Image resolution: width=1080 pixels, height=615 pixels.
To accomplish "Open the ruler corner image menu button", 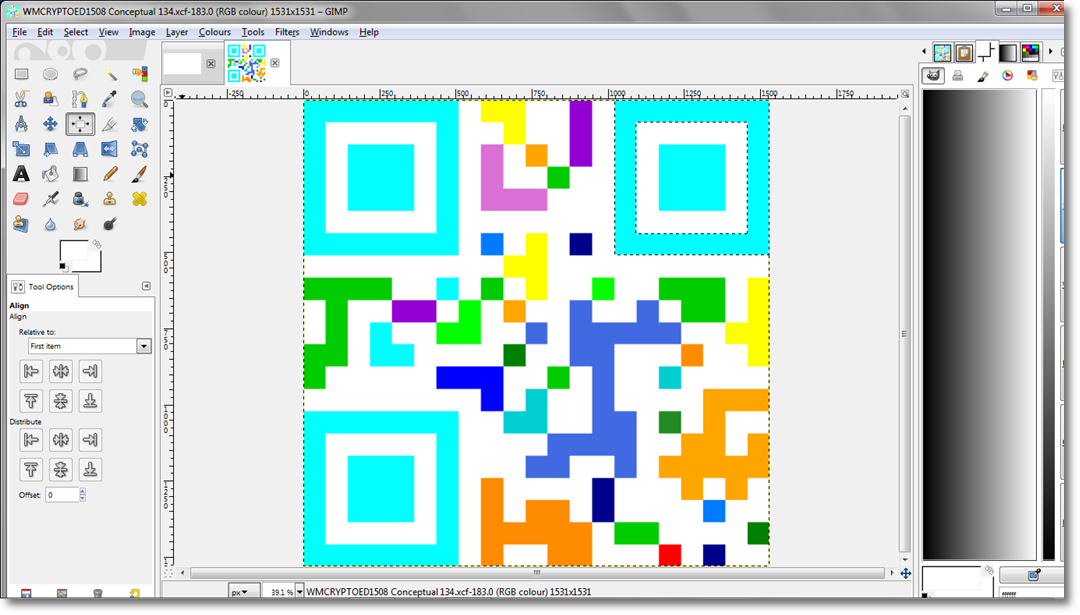I will [x=168, y=92].
